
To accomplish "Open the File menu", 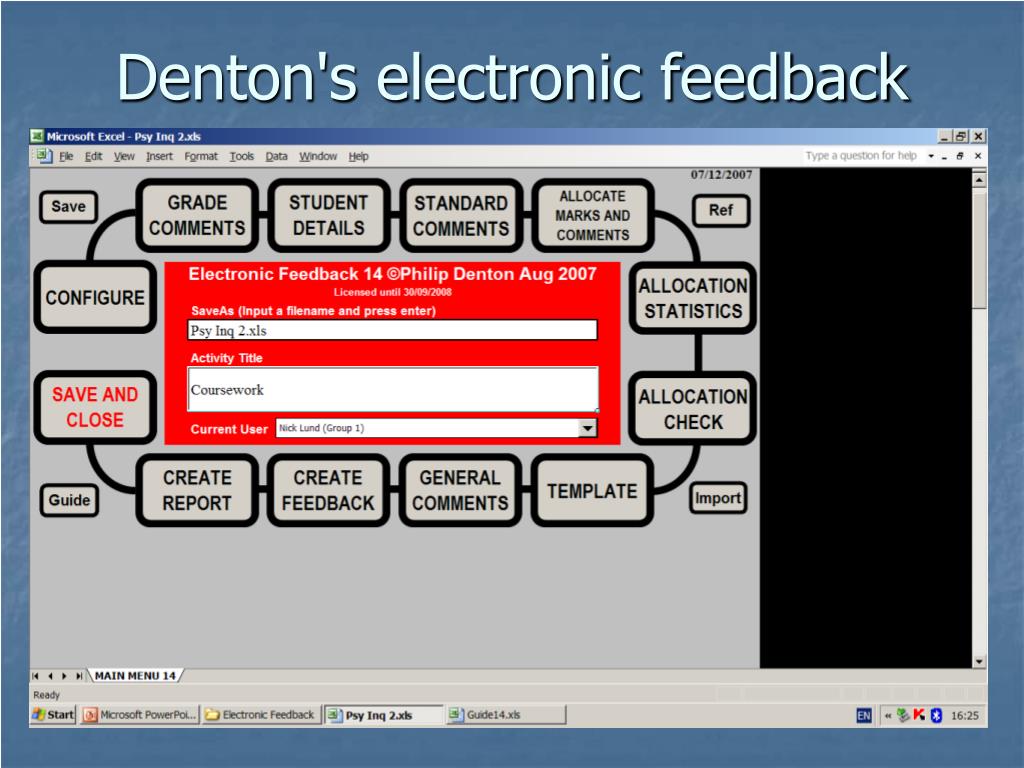I will [x=66, y=156].
